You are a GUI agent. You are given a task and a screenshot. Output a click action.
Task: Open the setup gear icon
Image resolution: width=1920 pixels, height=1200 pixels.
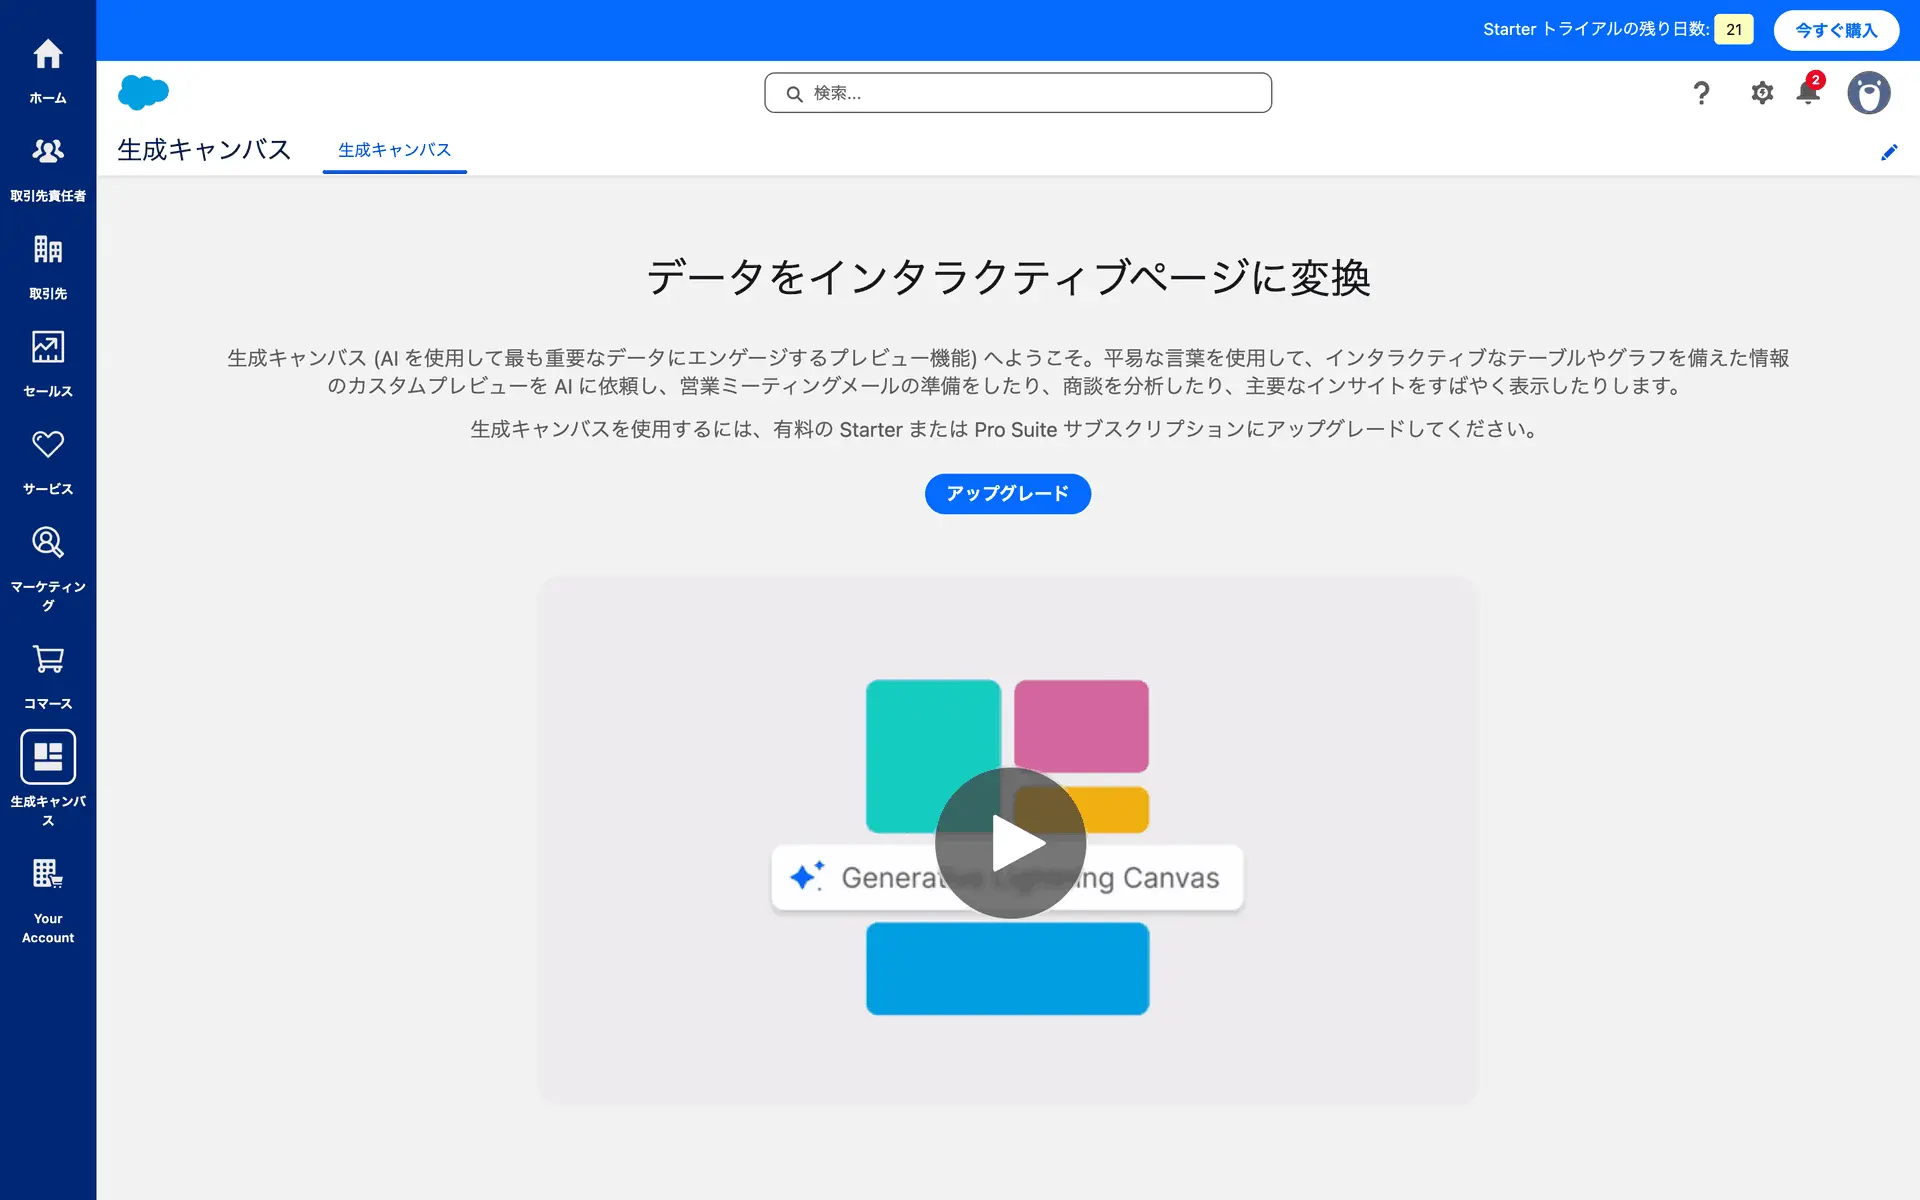coord(1761,93)
